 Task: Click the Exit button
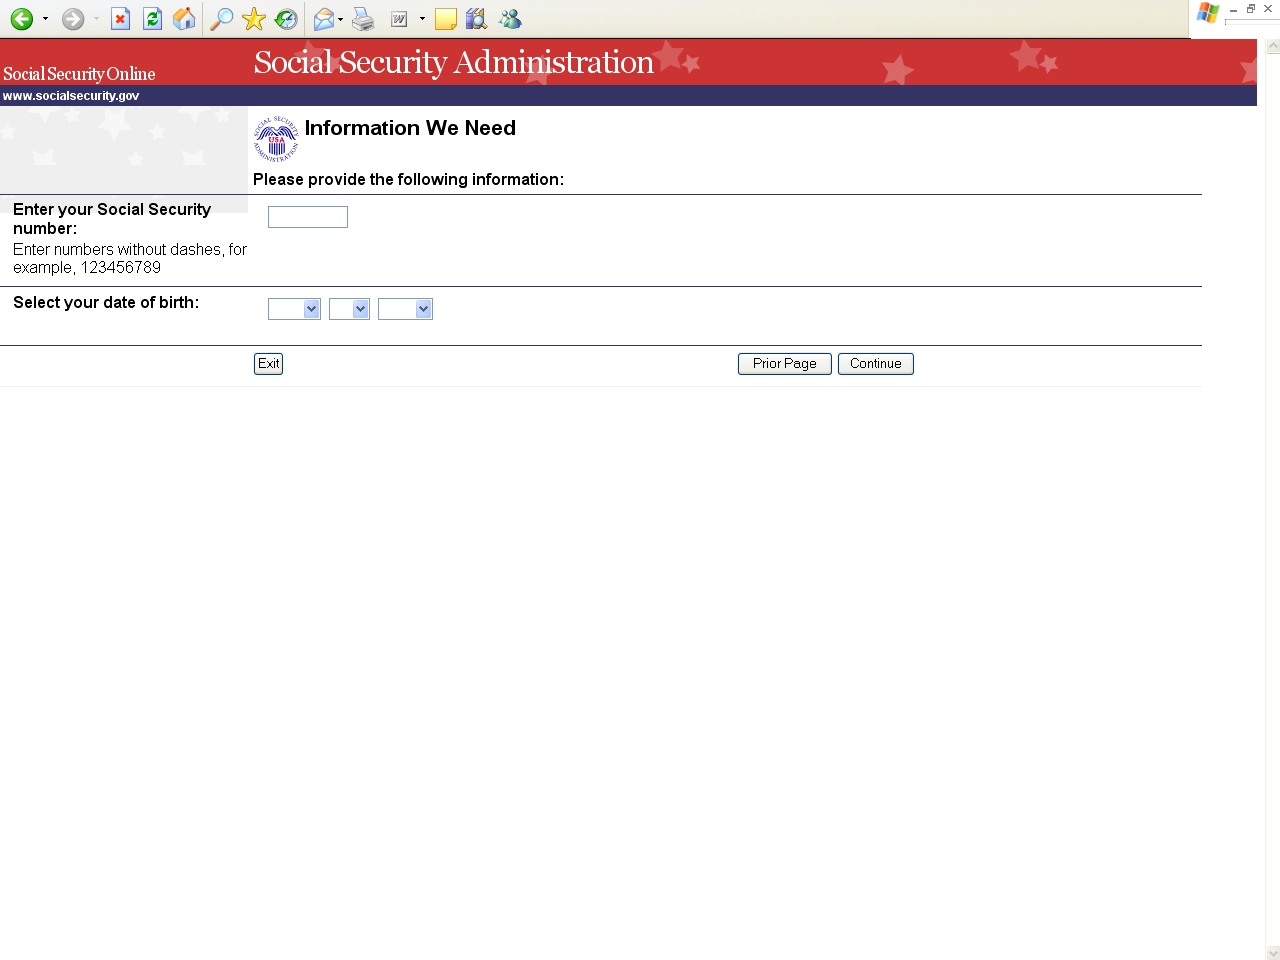pyautogui.click(x=268, y=364)
